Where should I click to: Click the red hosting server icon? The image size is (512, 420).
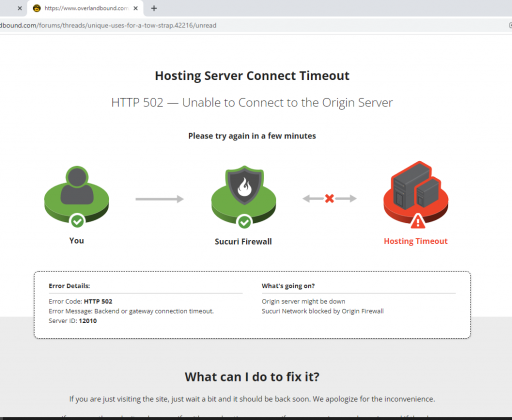(416, 192)
